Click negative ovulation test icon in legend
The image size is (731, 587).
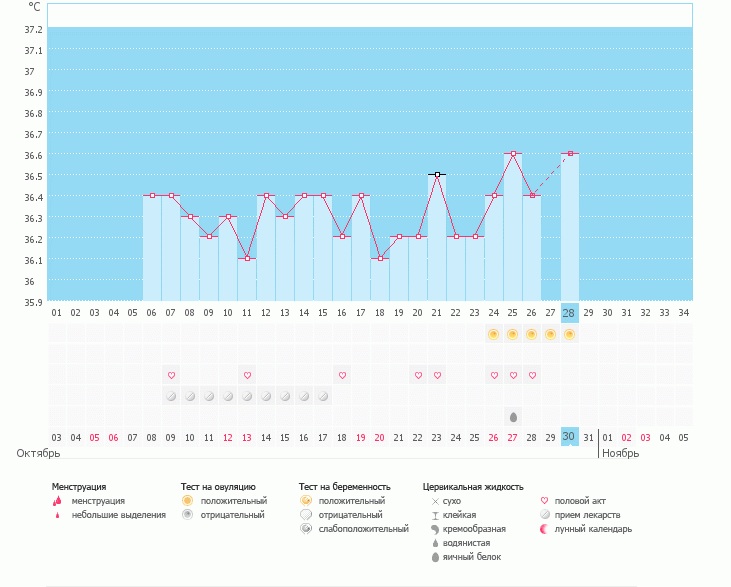click(186, 515)
